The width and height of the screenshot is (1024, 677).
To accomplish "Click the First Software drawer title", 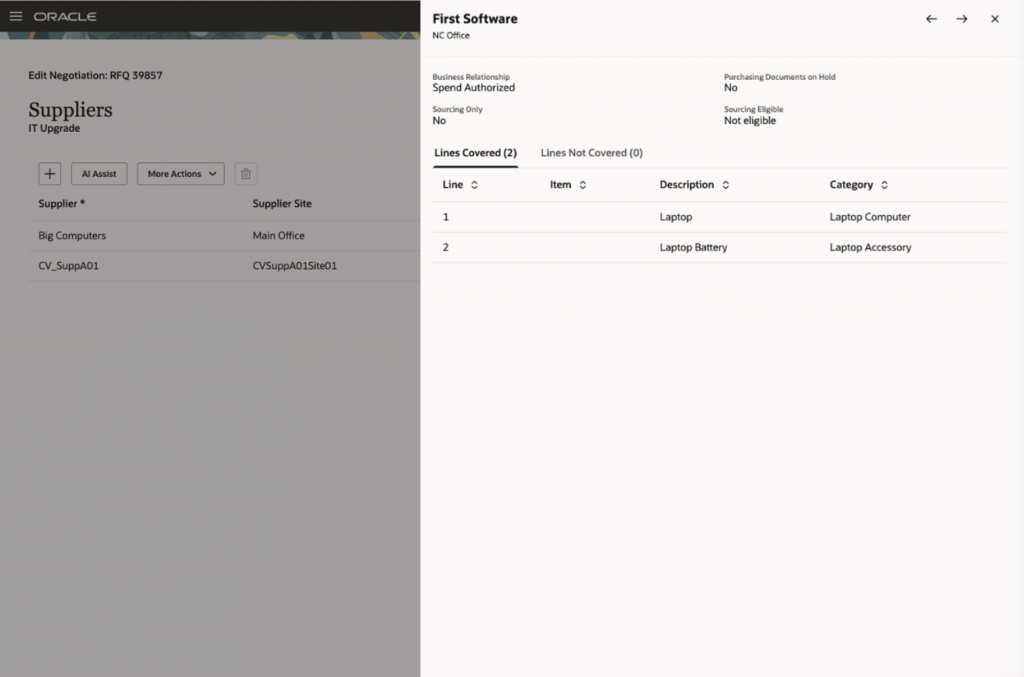I will 475,19.
